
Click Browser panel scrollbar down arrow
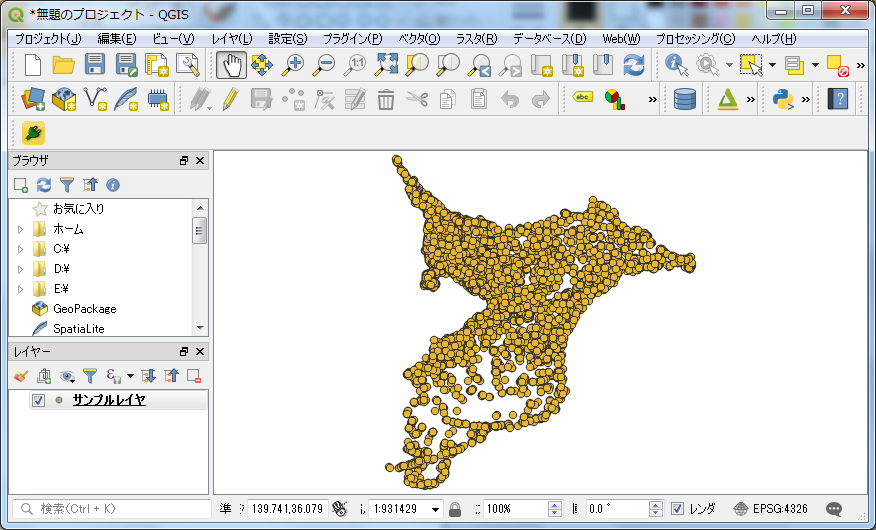click(200, 328)
